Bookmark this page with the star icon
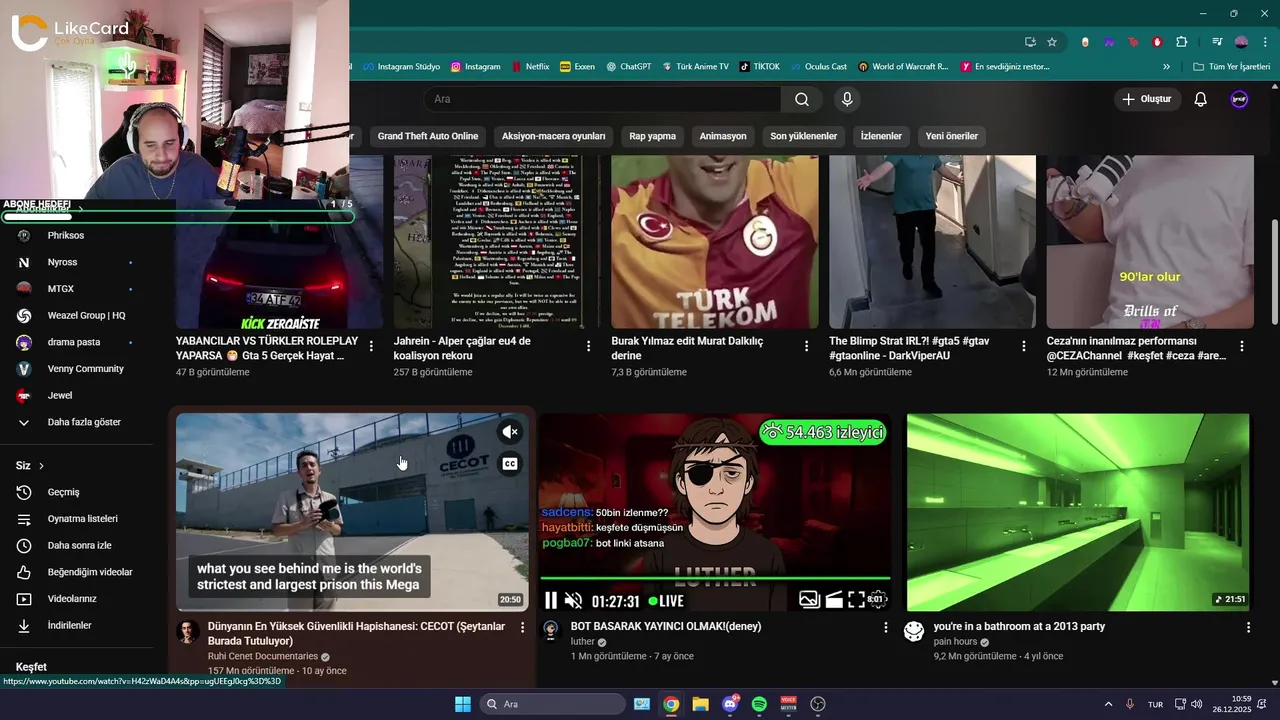 point(1052,42)
